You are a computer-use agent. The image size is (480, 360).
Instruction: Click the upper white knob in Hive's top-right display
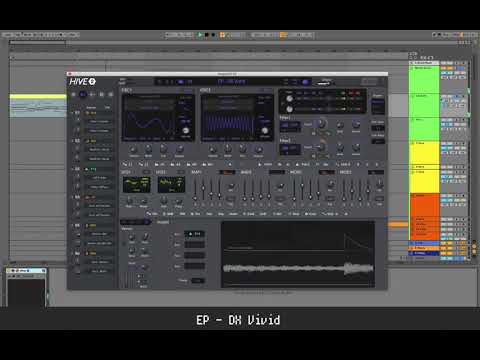pos(289,99)
